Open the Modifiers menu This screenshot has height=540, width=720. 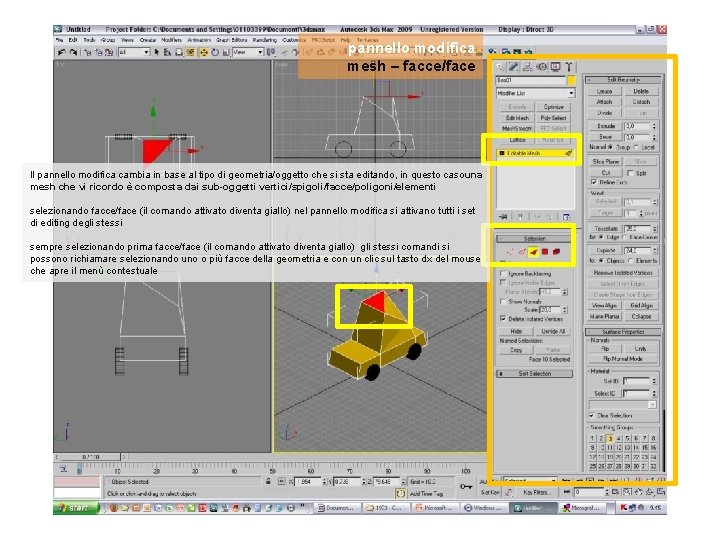point(172,40)
